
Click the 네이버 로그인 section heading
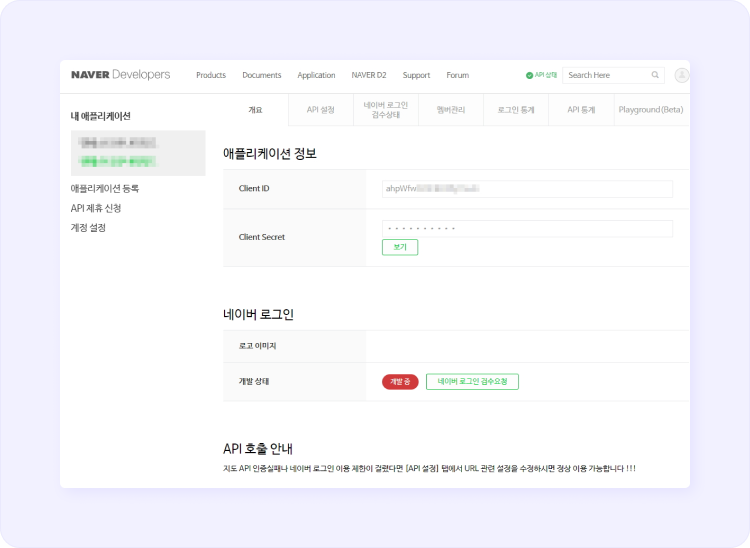tap(258, 314)
